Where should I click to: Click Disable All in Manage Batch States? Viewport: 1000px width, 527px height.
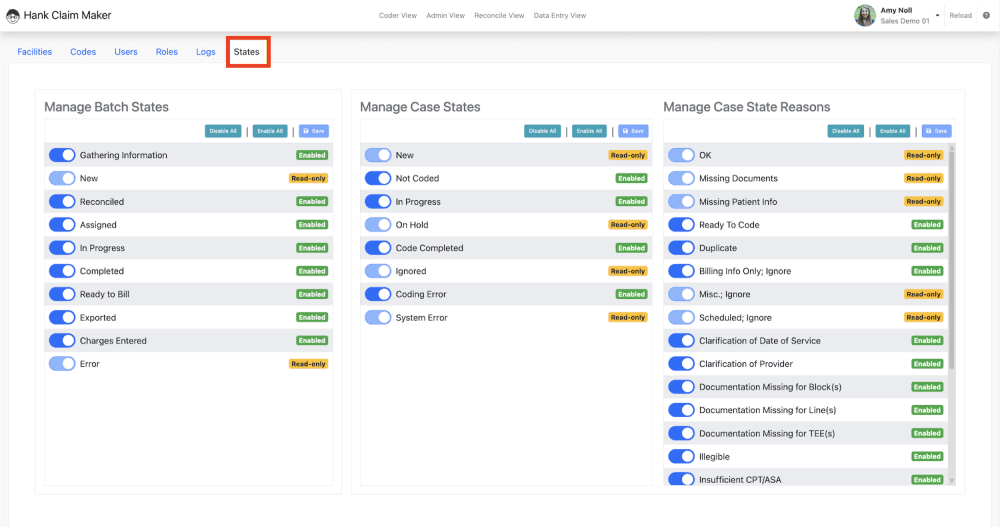223,131
